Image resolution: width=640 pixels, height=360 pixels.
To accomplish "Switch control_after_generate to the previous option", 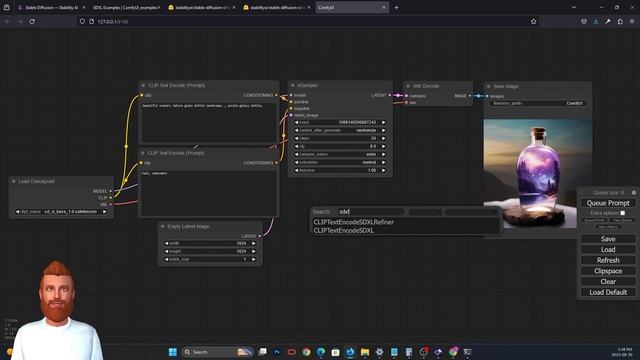I will coord(296,130).
